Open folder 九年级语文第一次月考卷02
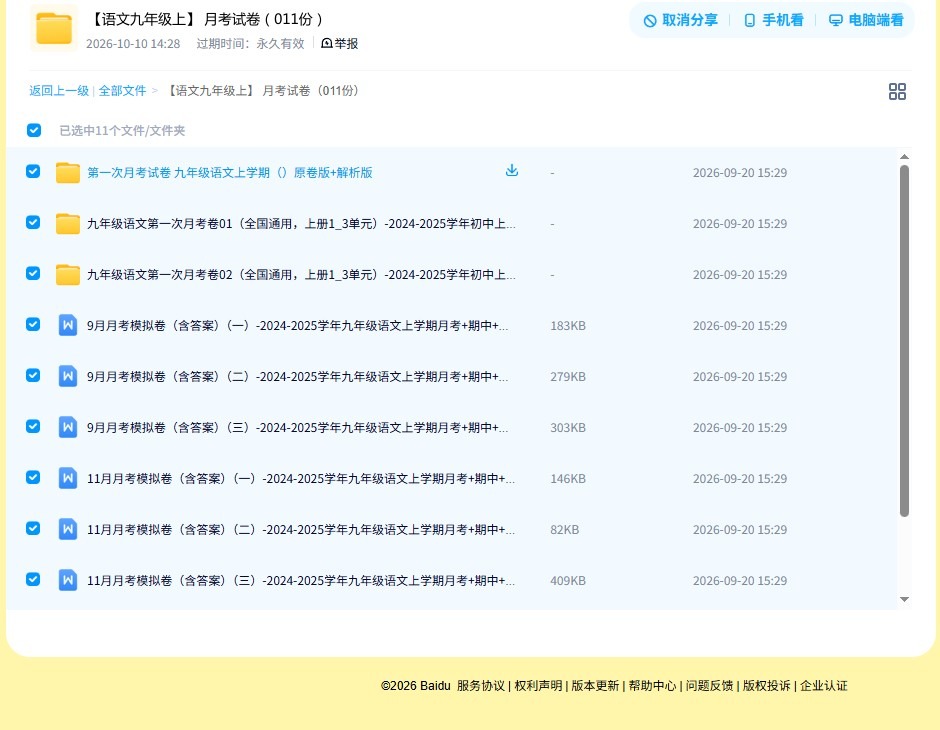This screenshot has height=730, width=940. [x=301, y=274]
